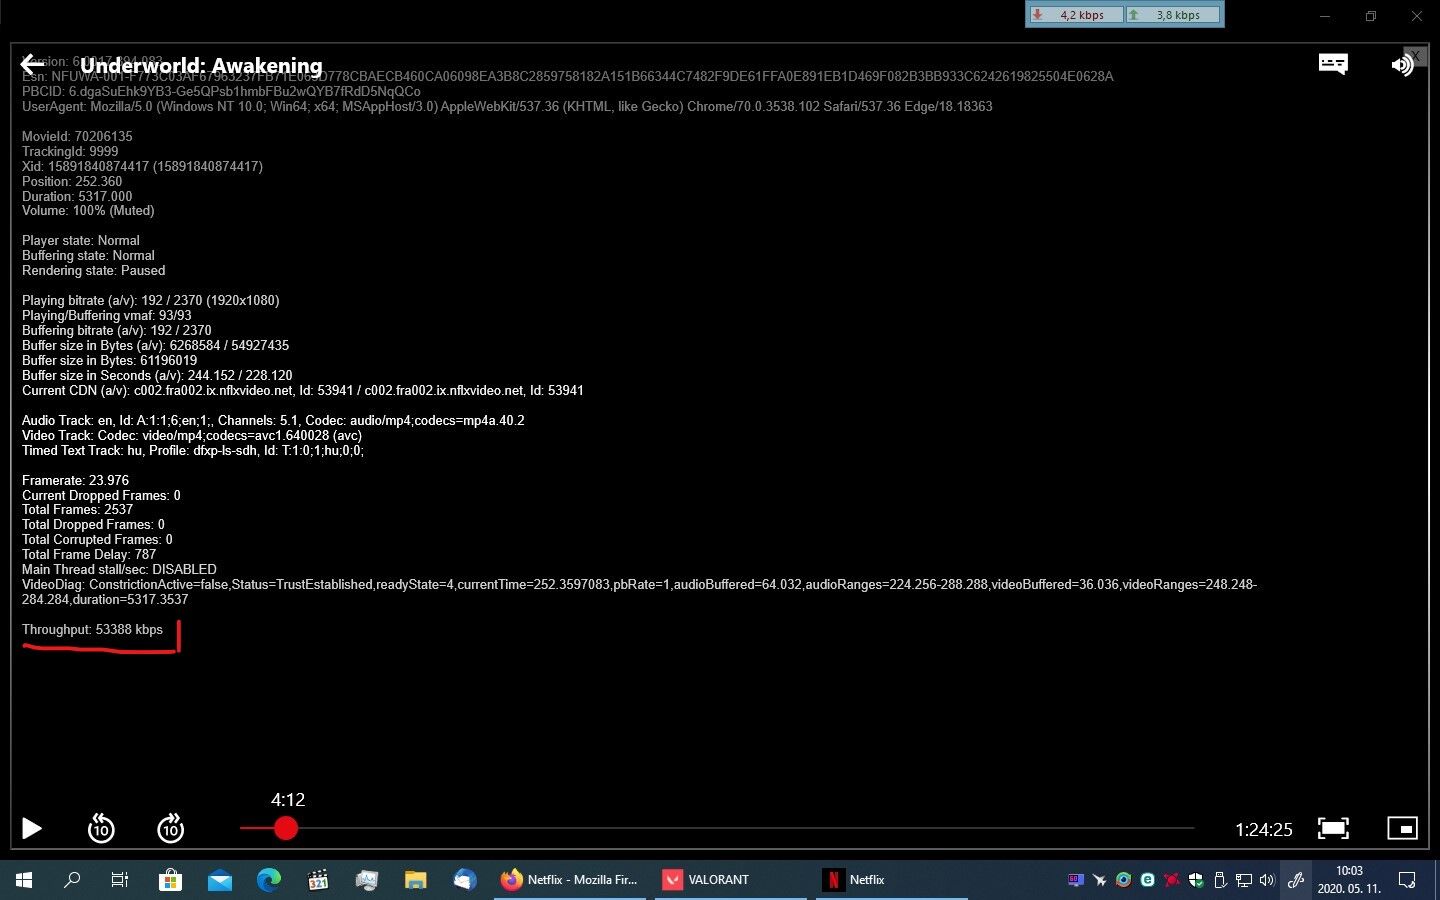Click the Throughput: 53388 kbps line
The width and height of the screenshot is (1440, 900).
tap(92, 629)
